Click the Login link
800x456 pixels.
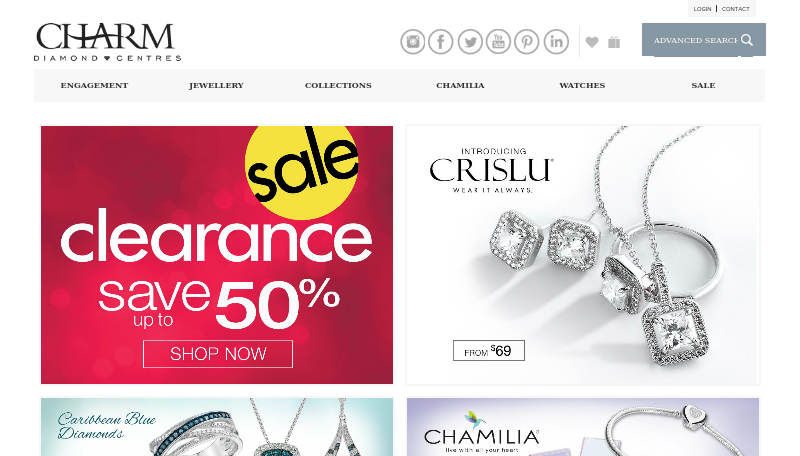pyautogui.click(x=702, y=9)
